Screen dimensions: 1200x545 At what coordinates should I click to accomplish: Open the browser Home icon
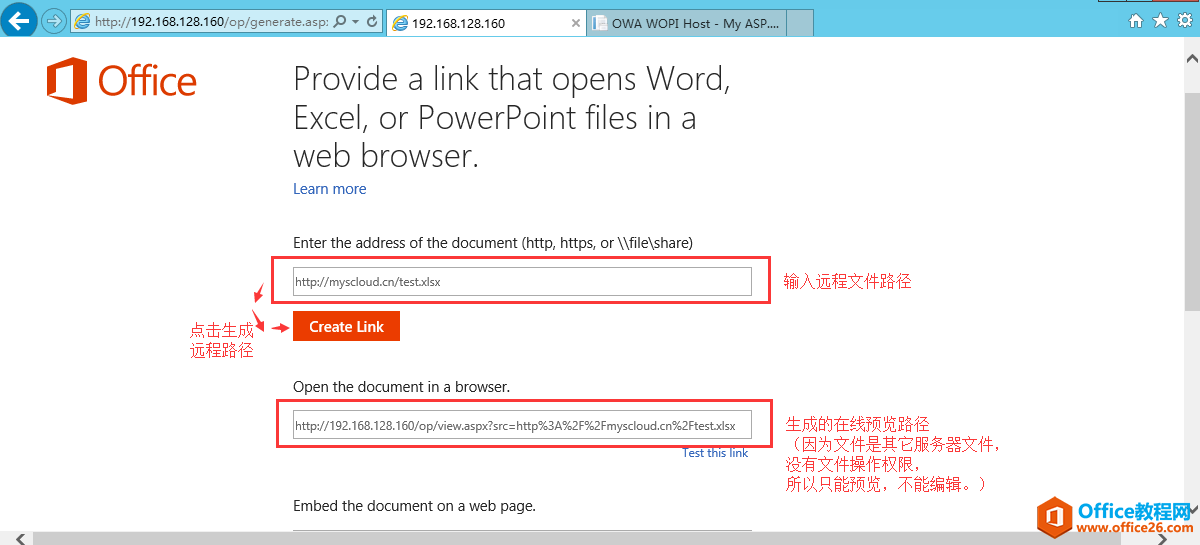tap(1136, 20)
